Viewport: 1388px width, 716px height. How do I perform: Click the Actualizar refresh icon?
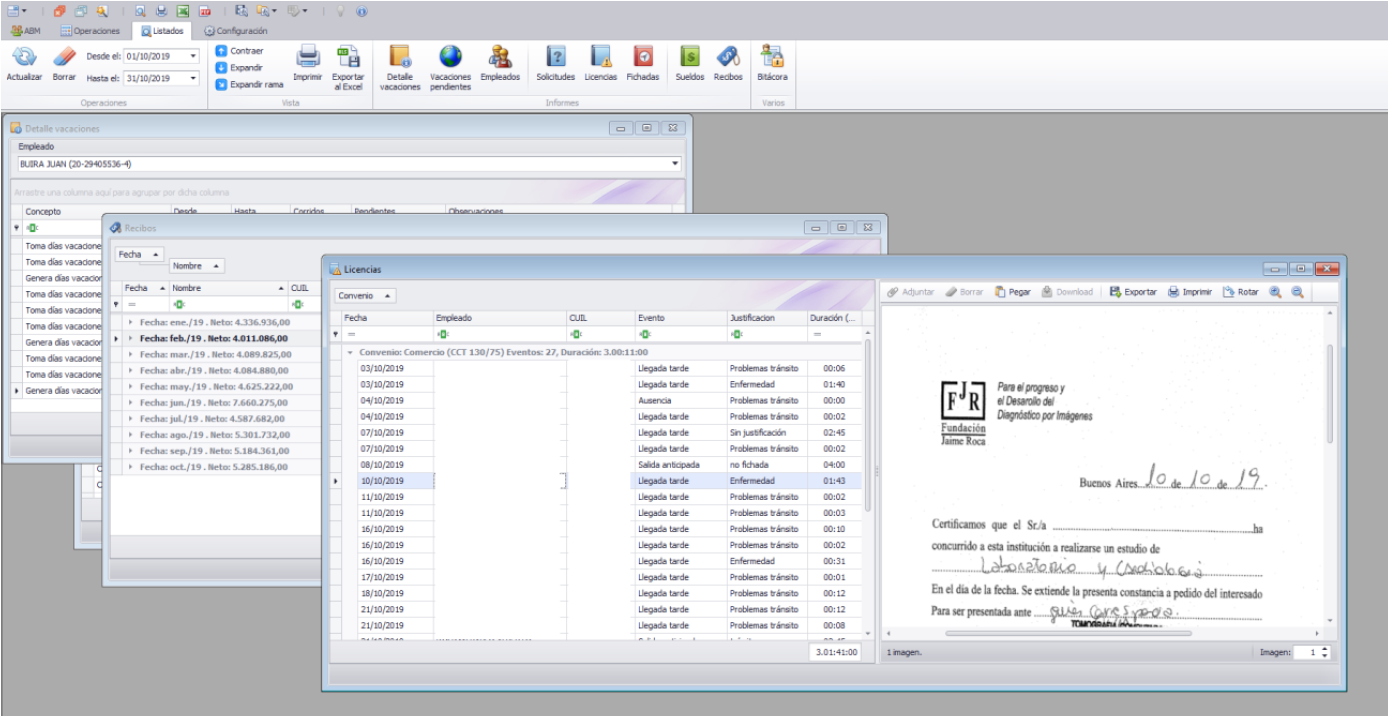(x=24, y=58)
